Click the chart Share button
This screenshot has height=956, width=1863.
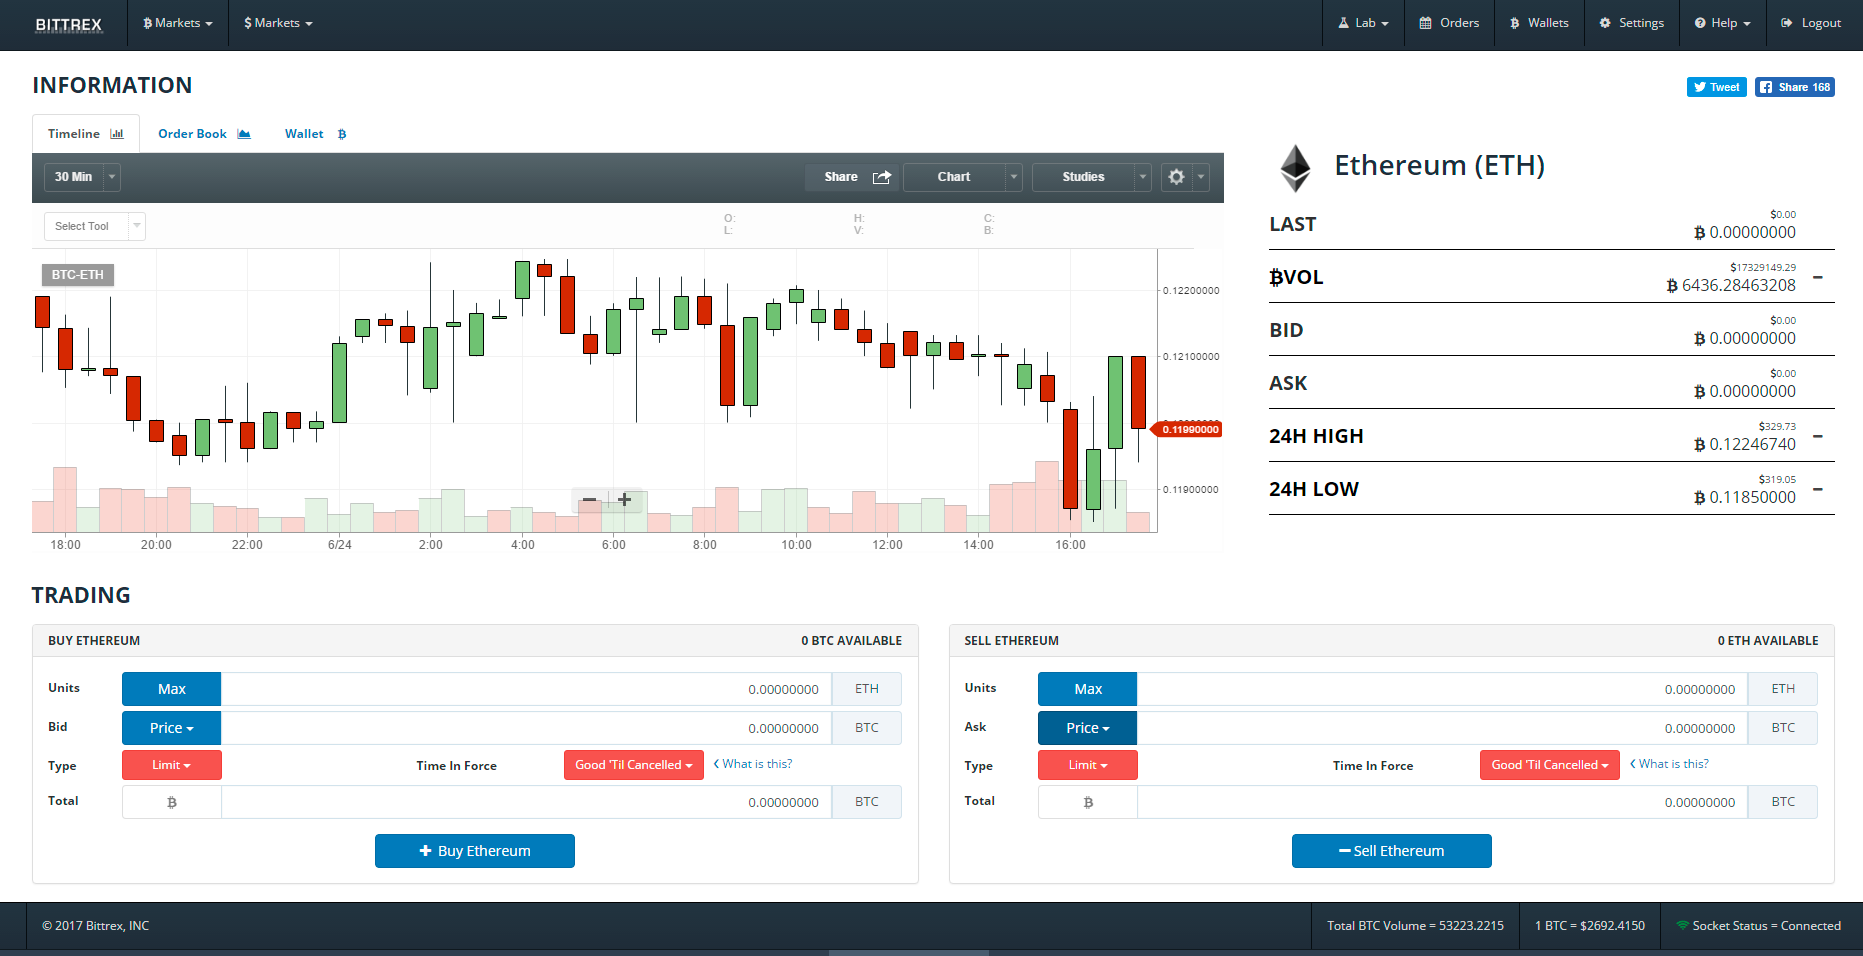(x=852, y=177)
